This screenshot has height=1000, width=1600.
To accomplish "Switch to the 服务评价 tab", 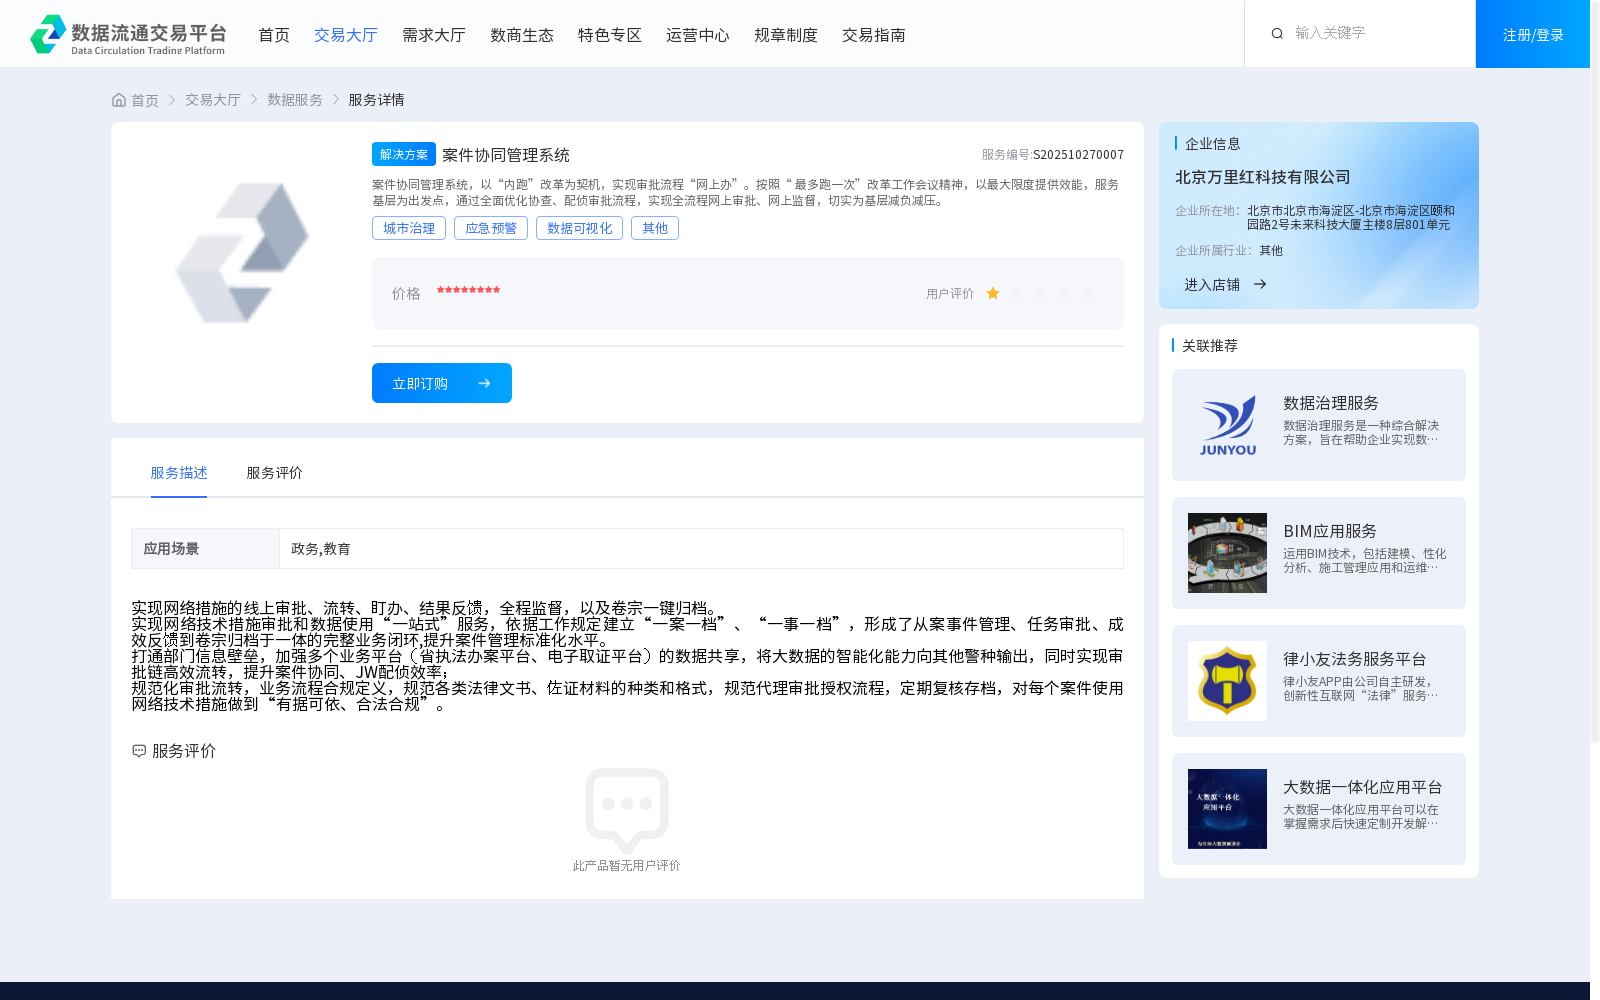I will pyautogui.click(x=275, y=473).
